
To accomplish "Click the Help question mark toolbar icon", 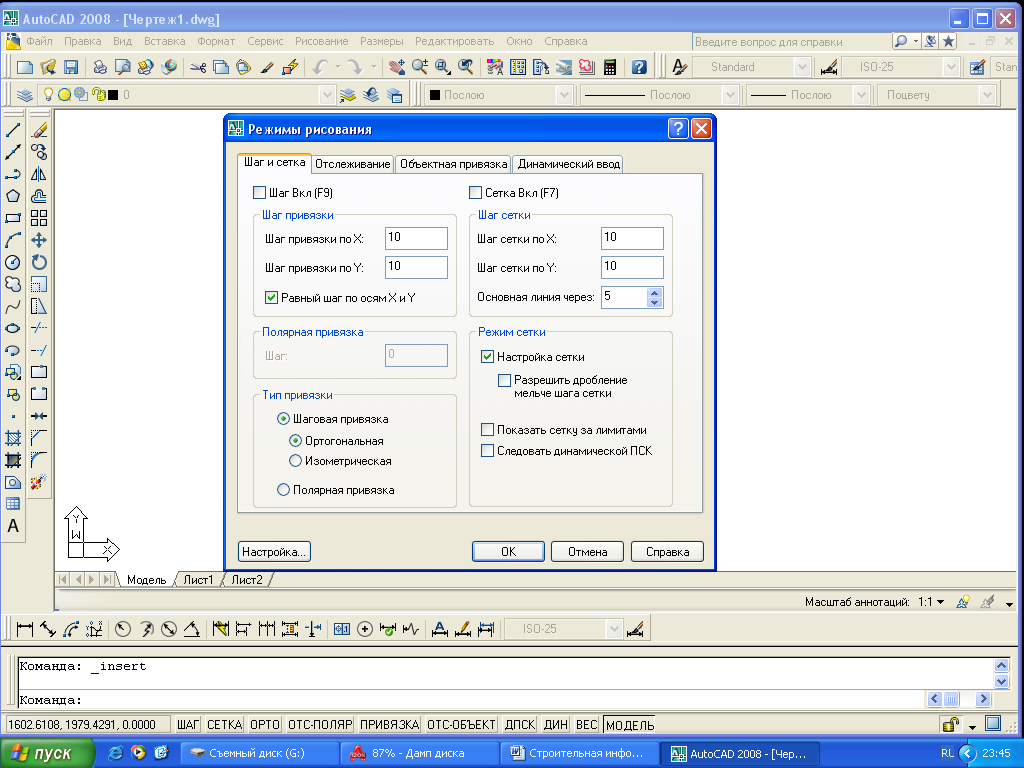I will [639, 67].
